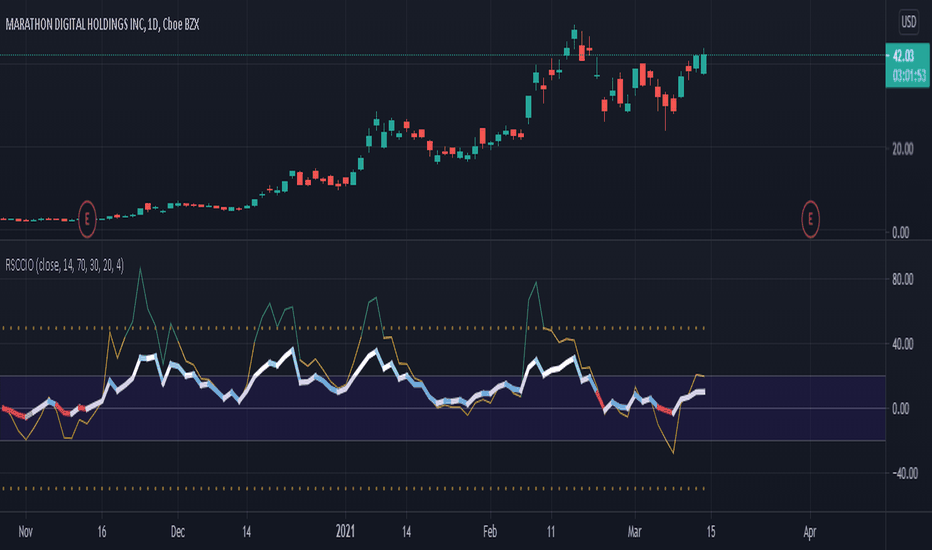
Task: Click the Mar date label on time axis
Action: coord(634,532)
